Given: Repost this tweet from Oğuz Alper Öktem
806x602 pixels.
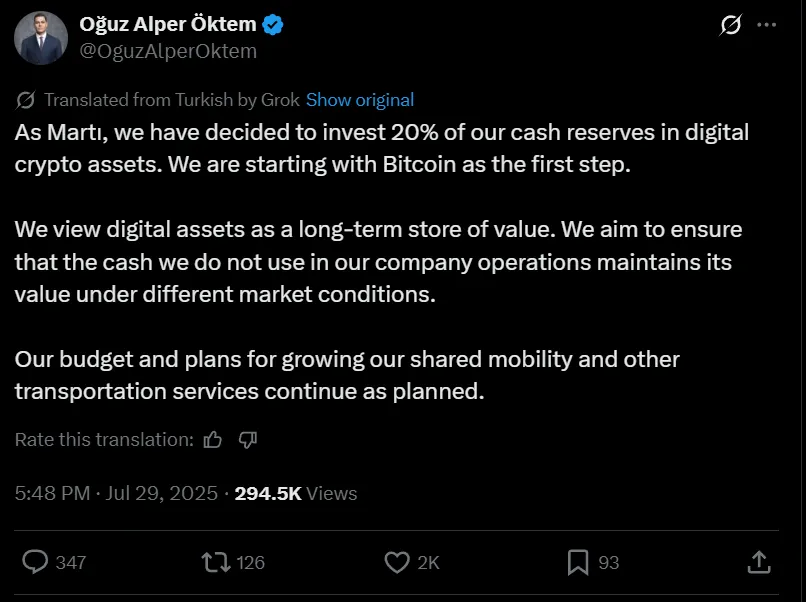Looking at the screenshot, I should [217, 562].
